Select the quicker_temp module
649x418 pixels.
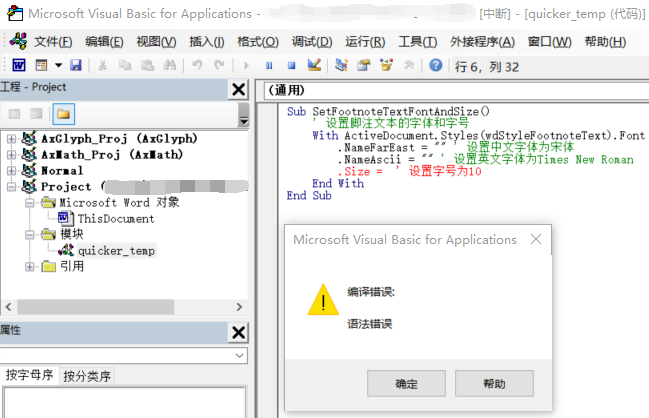pos(116,251)
